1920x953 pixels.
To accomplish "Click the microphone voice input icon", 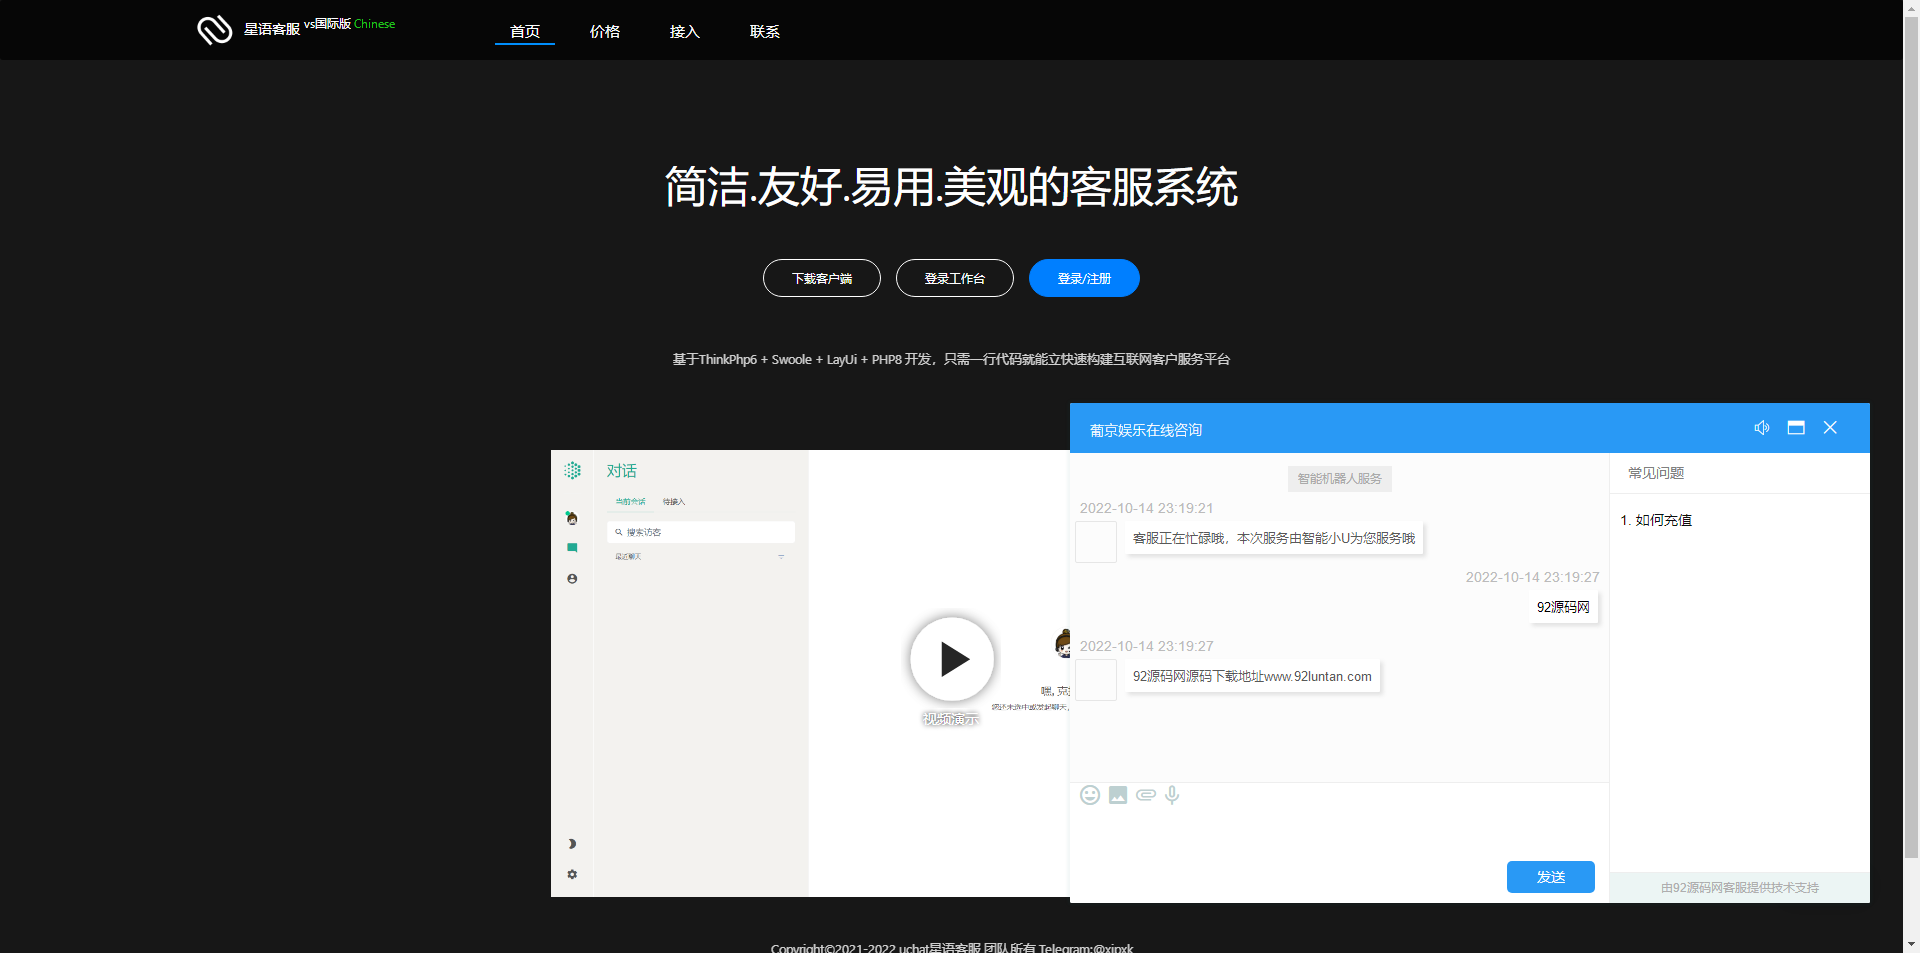I will click(x=1172, y=795).
